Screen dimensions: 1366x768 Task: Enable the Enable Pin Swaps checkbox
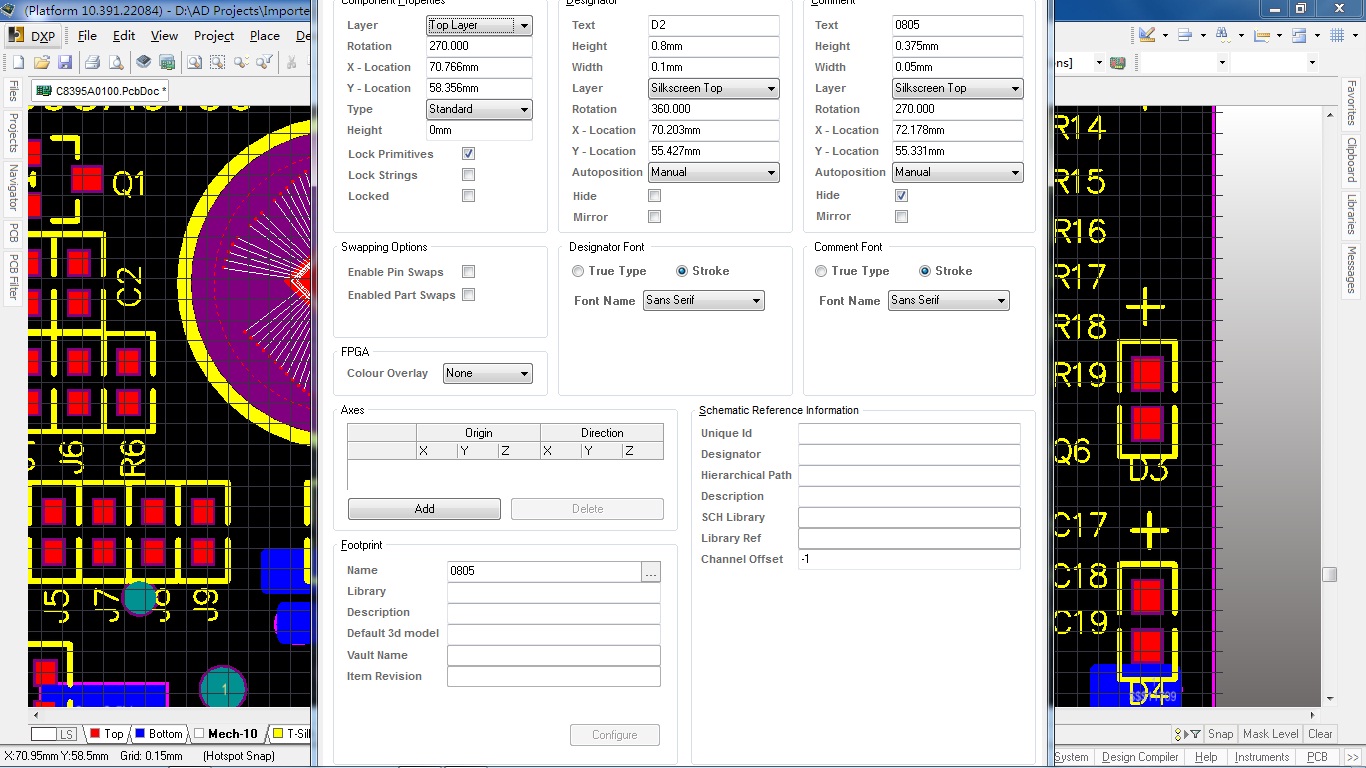[x=468, y=272]
